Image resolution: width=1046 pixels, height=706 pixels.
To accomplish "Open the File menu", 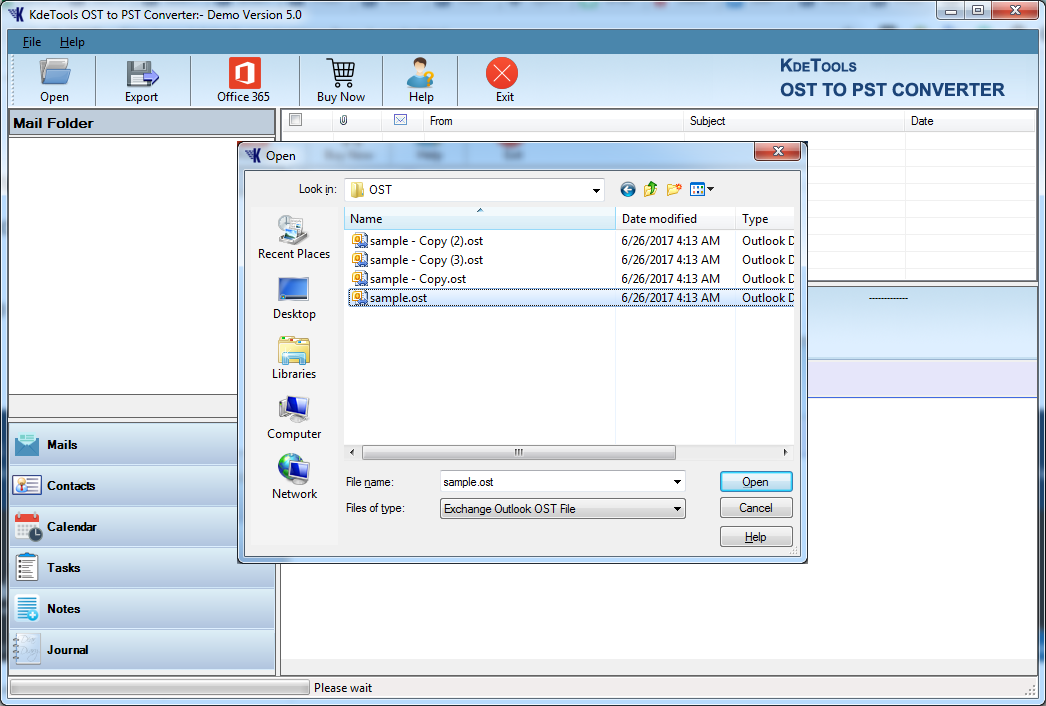I will tap(31, 42).
